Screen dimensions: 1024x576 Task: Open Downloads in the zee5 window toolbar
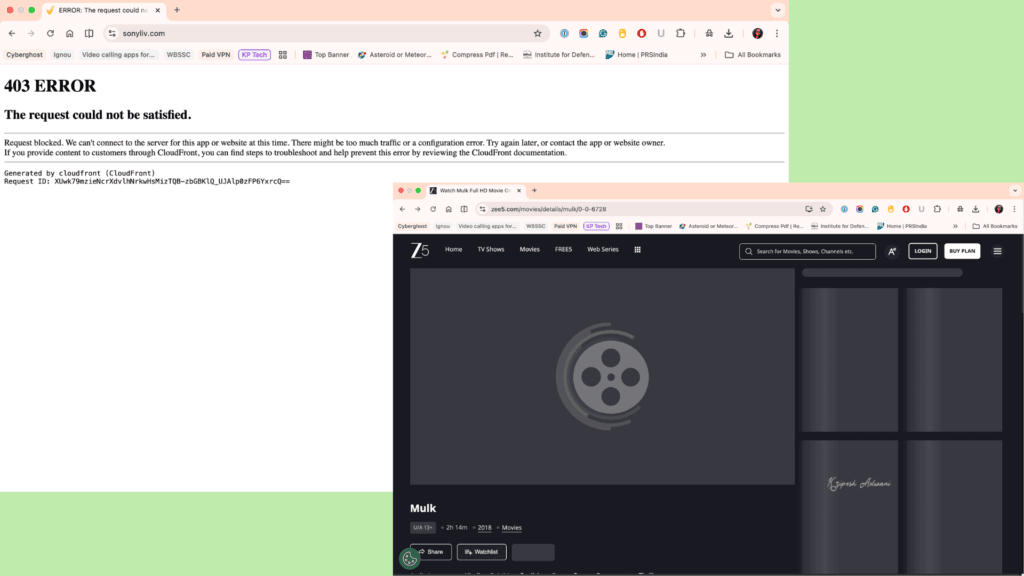[x=976, y=209]
